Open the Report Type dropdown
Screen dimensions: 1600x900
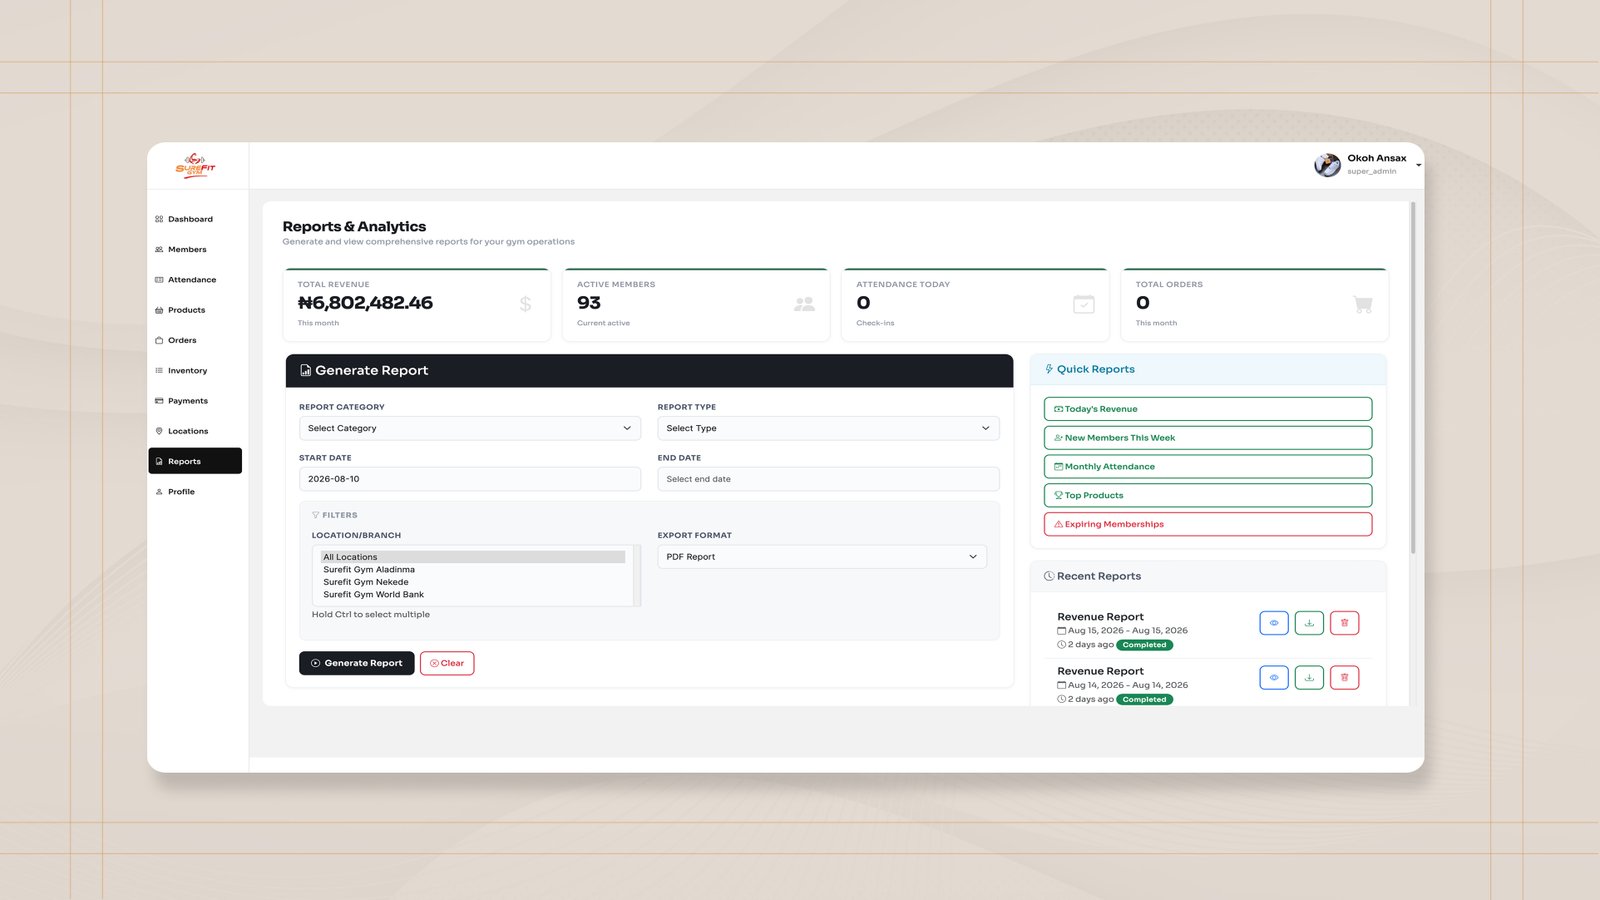pos(828,428)
